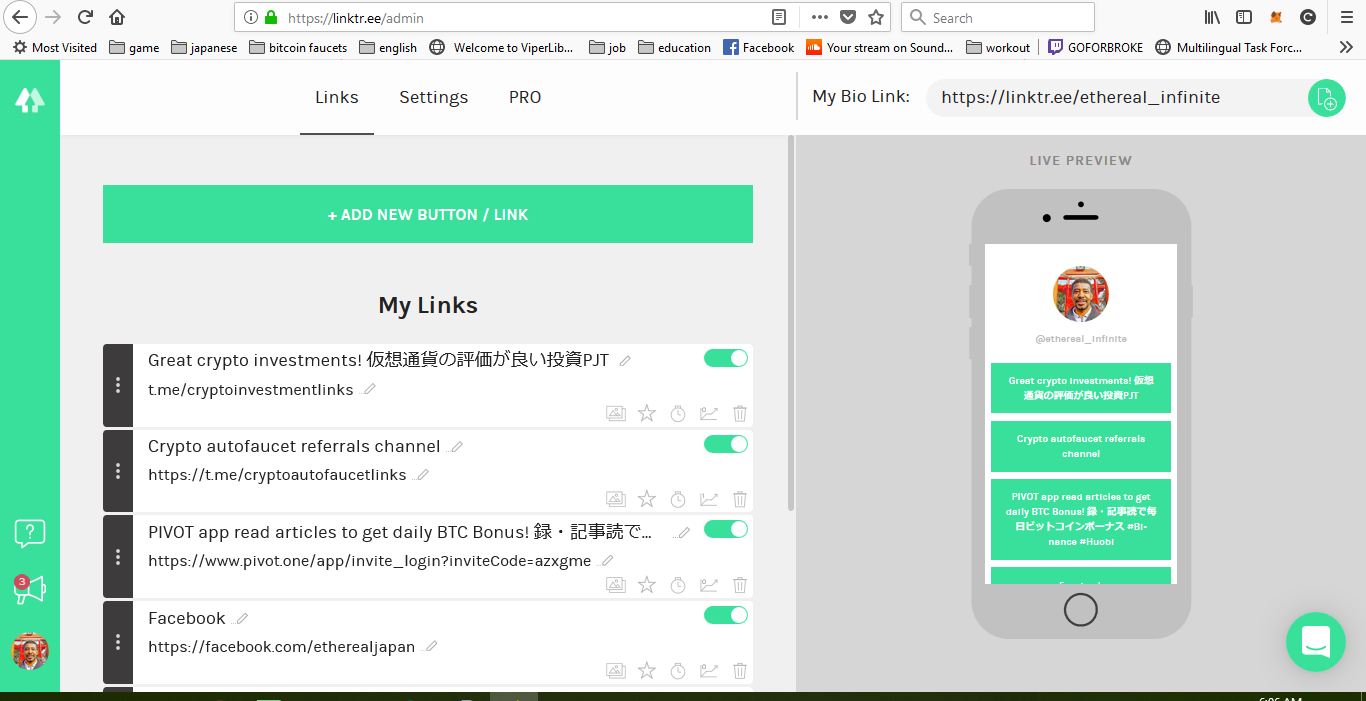
Task: Turn off the Facebook link toggle
Action: tap(726, 615)
